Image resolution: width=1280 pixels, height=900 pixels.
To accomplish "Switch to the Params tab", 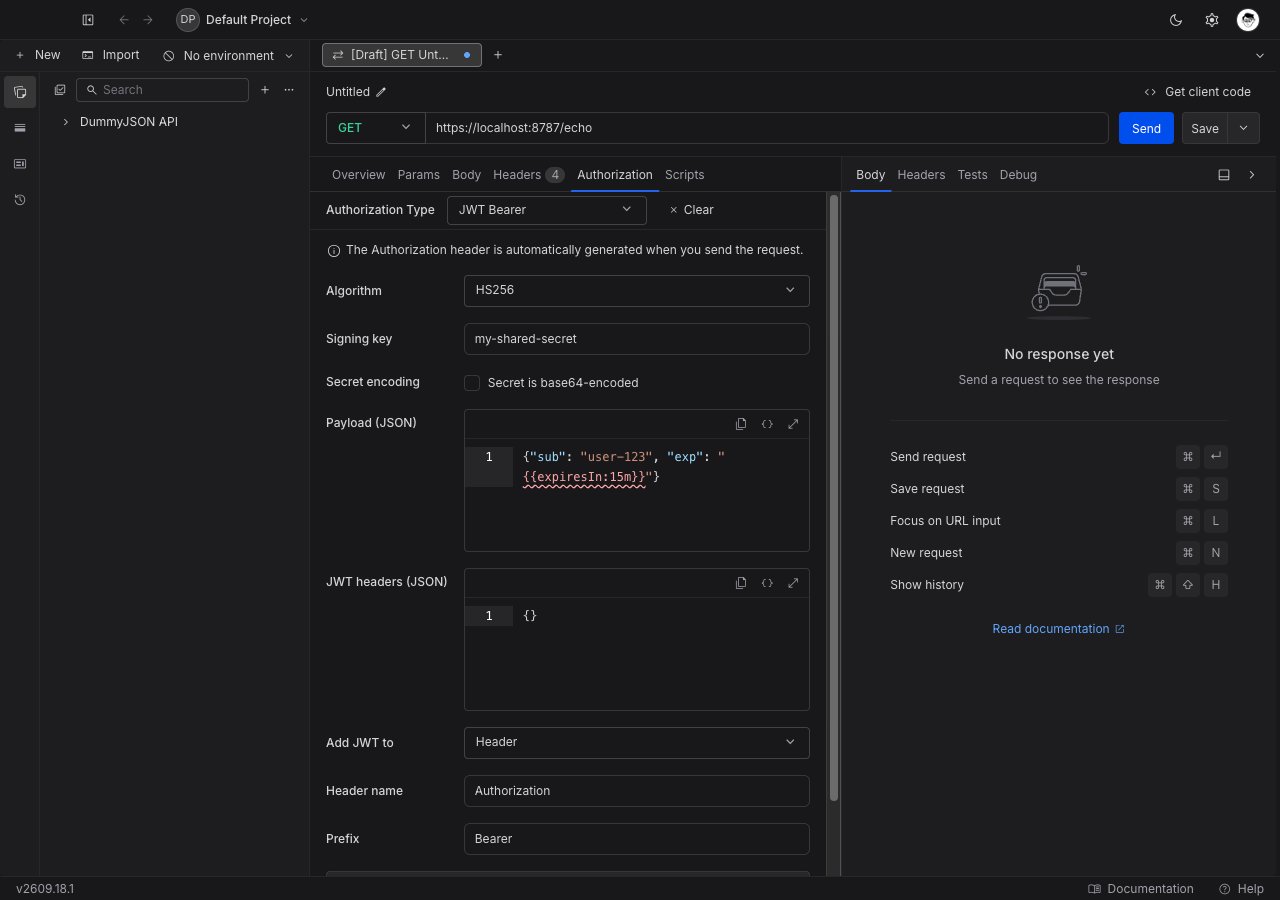I will 418,175.
